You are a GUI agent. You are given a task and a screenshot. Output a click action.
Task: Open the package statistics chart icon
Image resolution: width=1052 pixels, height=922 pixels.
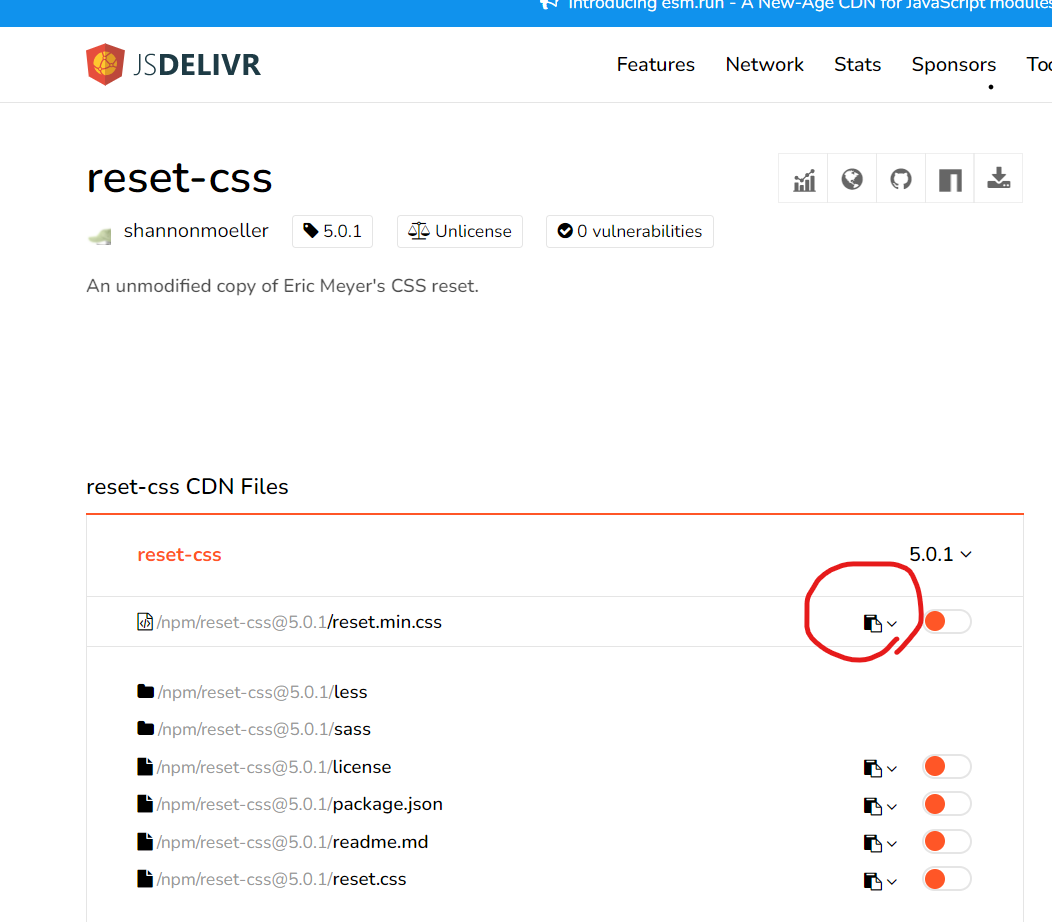point(804,179)
